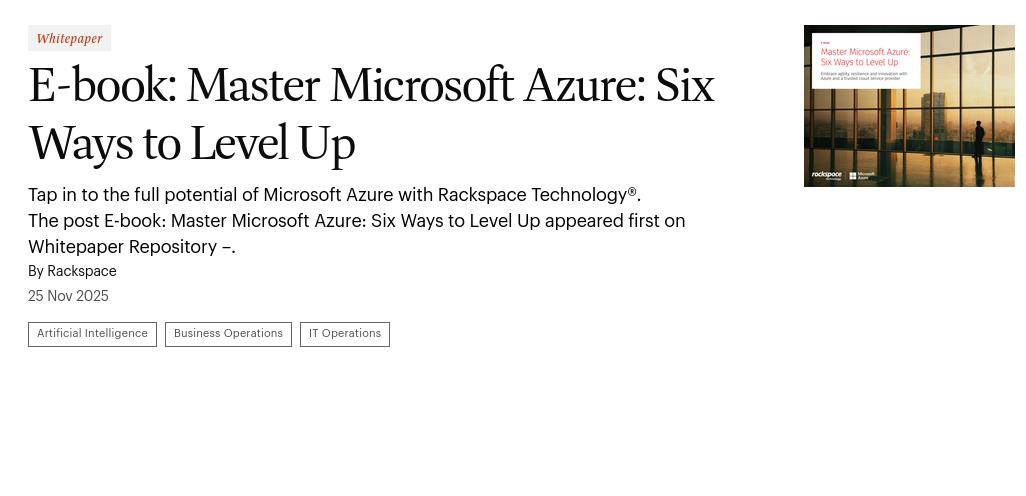Viewport: 1026px width, 496px height.
Task: Click the word 'By' in the byline
Action: point(36,272)
